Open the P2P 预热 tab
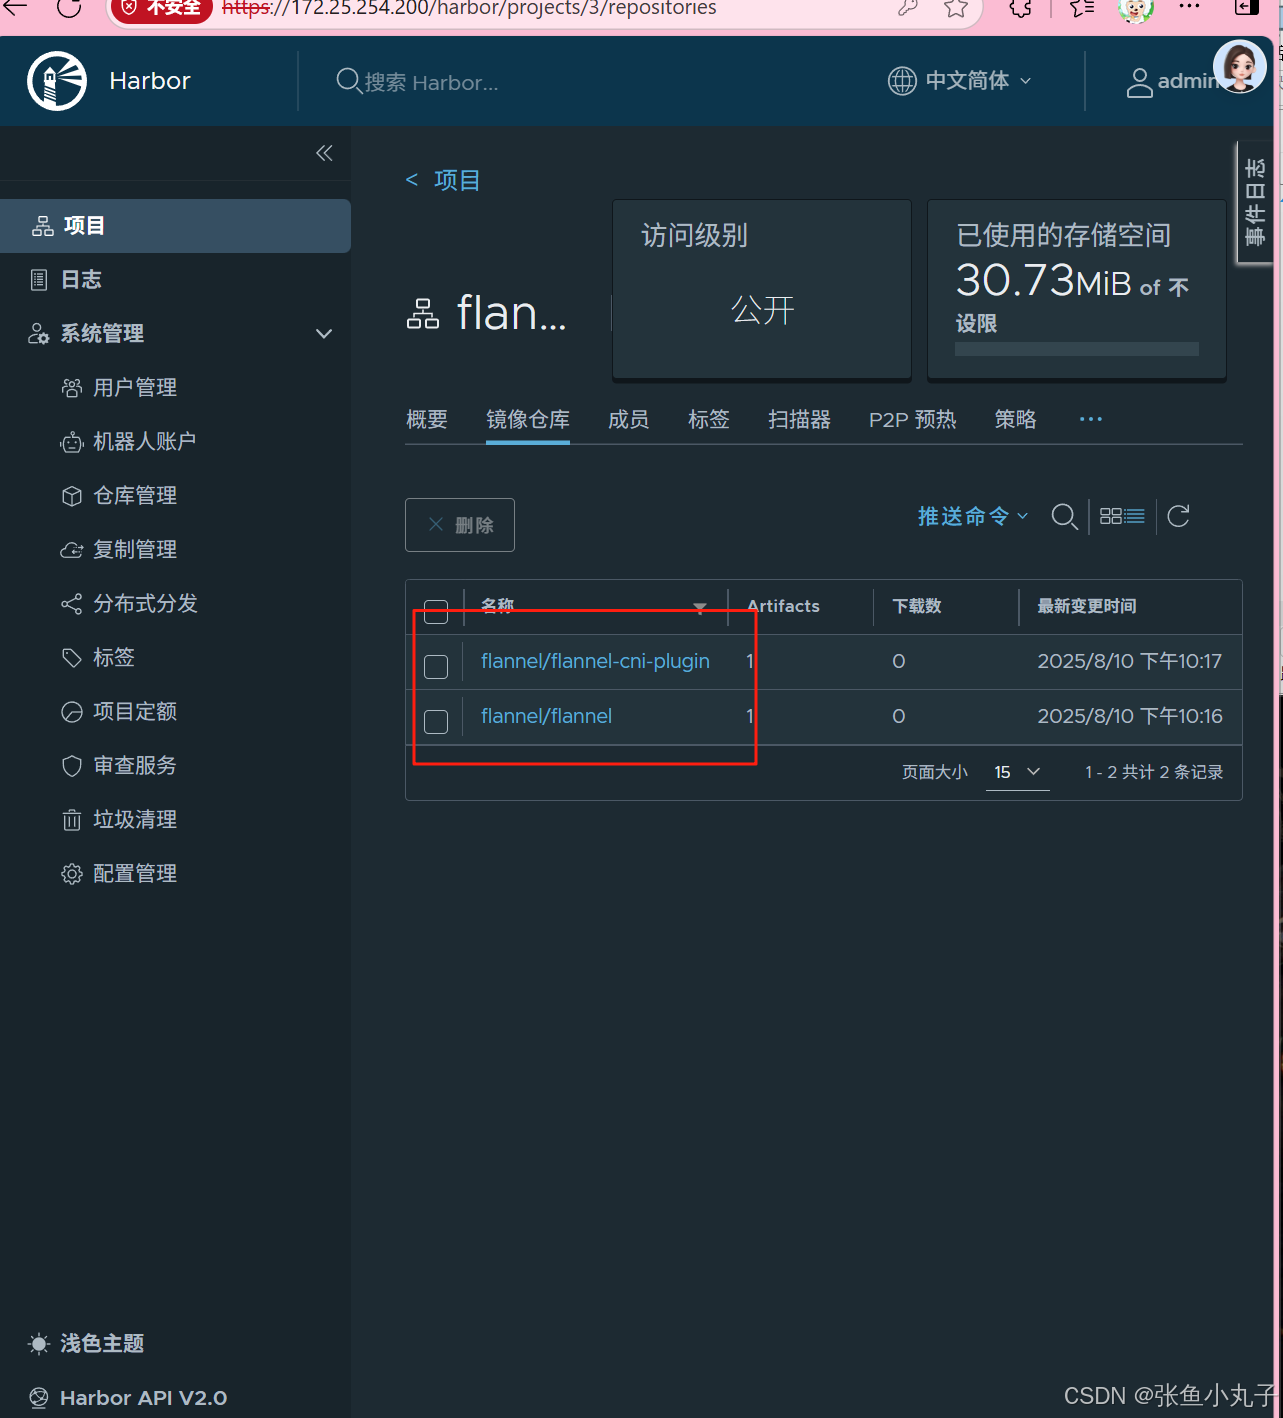This screenshot has height=1418, width=1283. (x=912, y=419)
